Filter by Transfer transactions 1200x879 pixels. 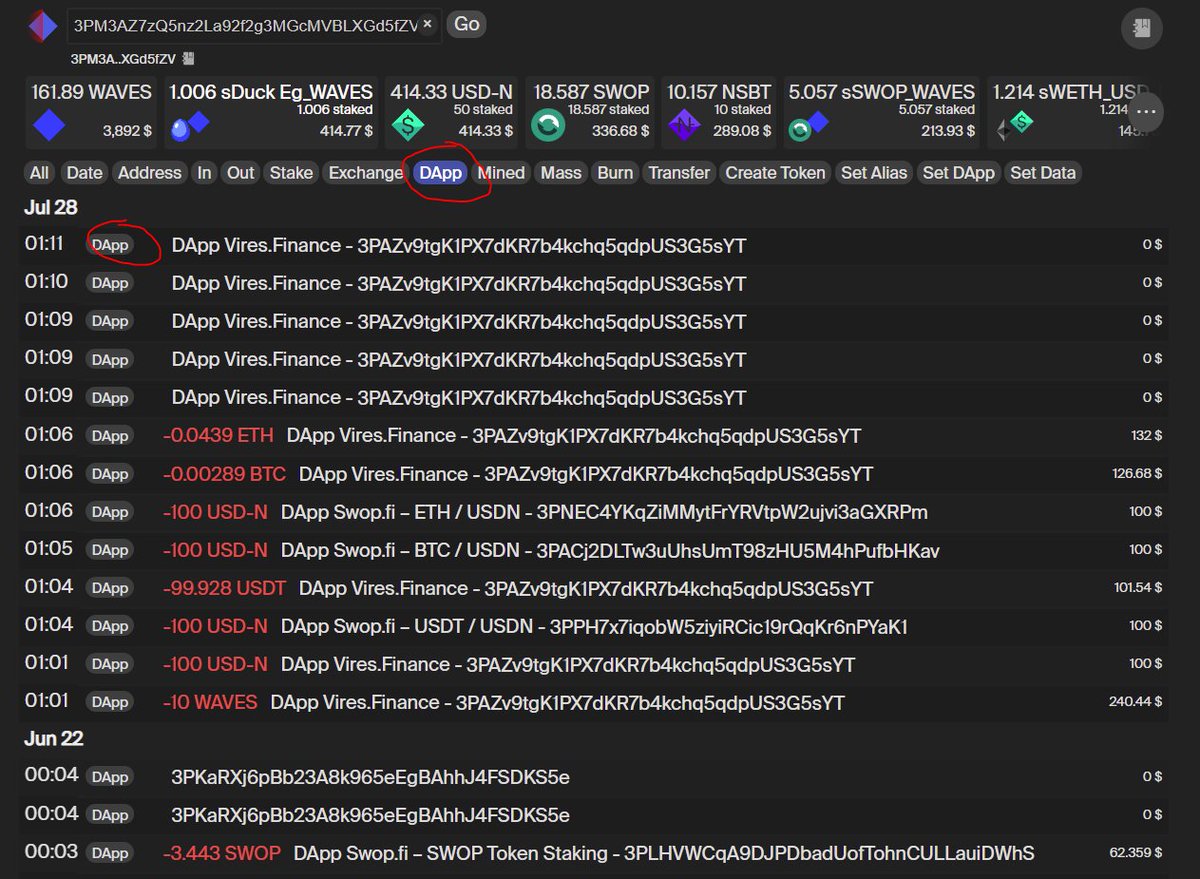679,173
